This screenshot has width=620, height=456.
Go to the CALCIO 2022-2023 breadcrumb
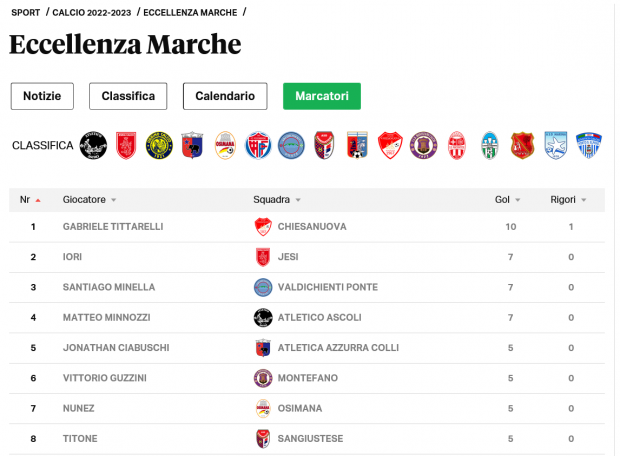tap(92, 12)
